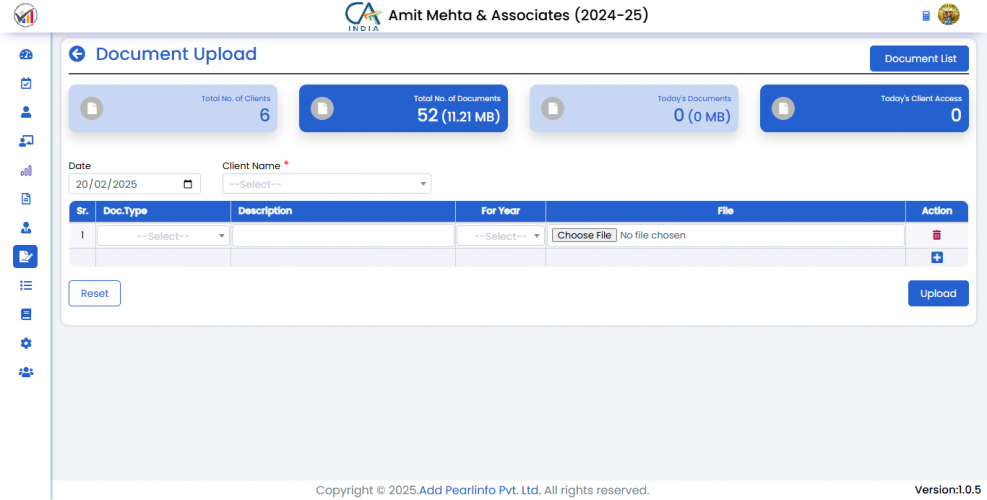Click the Document List button

click(920, 59)
